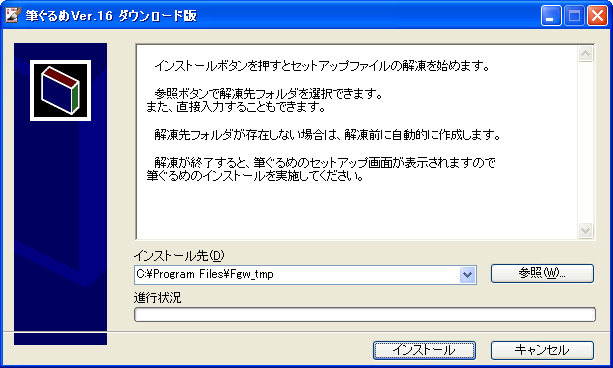Start extraction with the インストール button
This screenshot has width=613, height=368.
coord(424,350)
